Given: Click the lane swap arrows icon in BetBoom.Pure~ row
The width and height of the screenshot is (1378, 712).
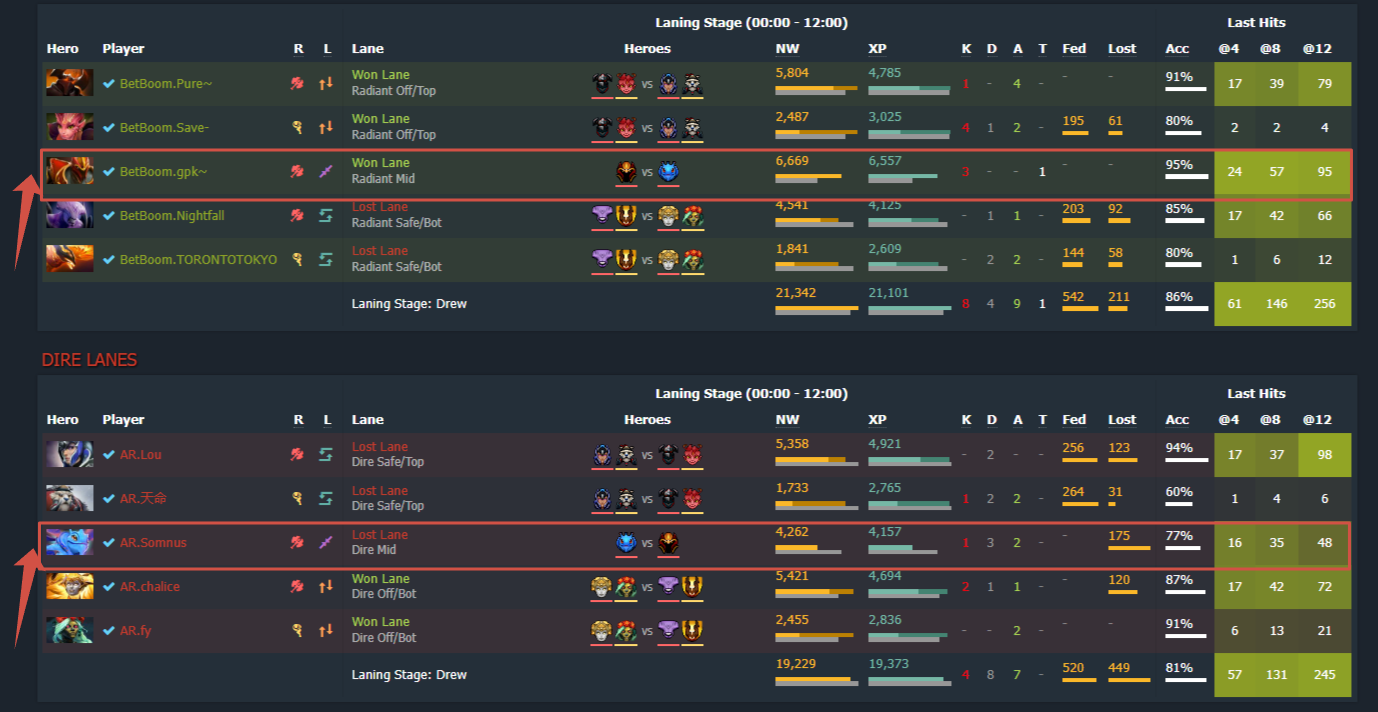Looking at the screenshot, I should pyautogui.click(x=326, y=83).
